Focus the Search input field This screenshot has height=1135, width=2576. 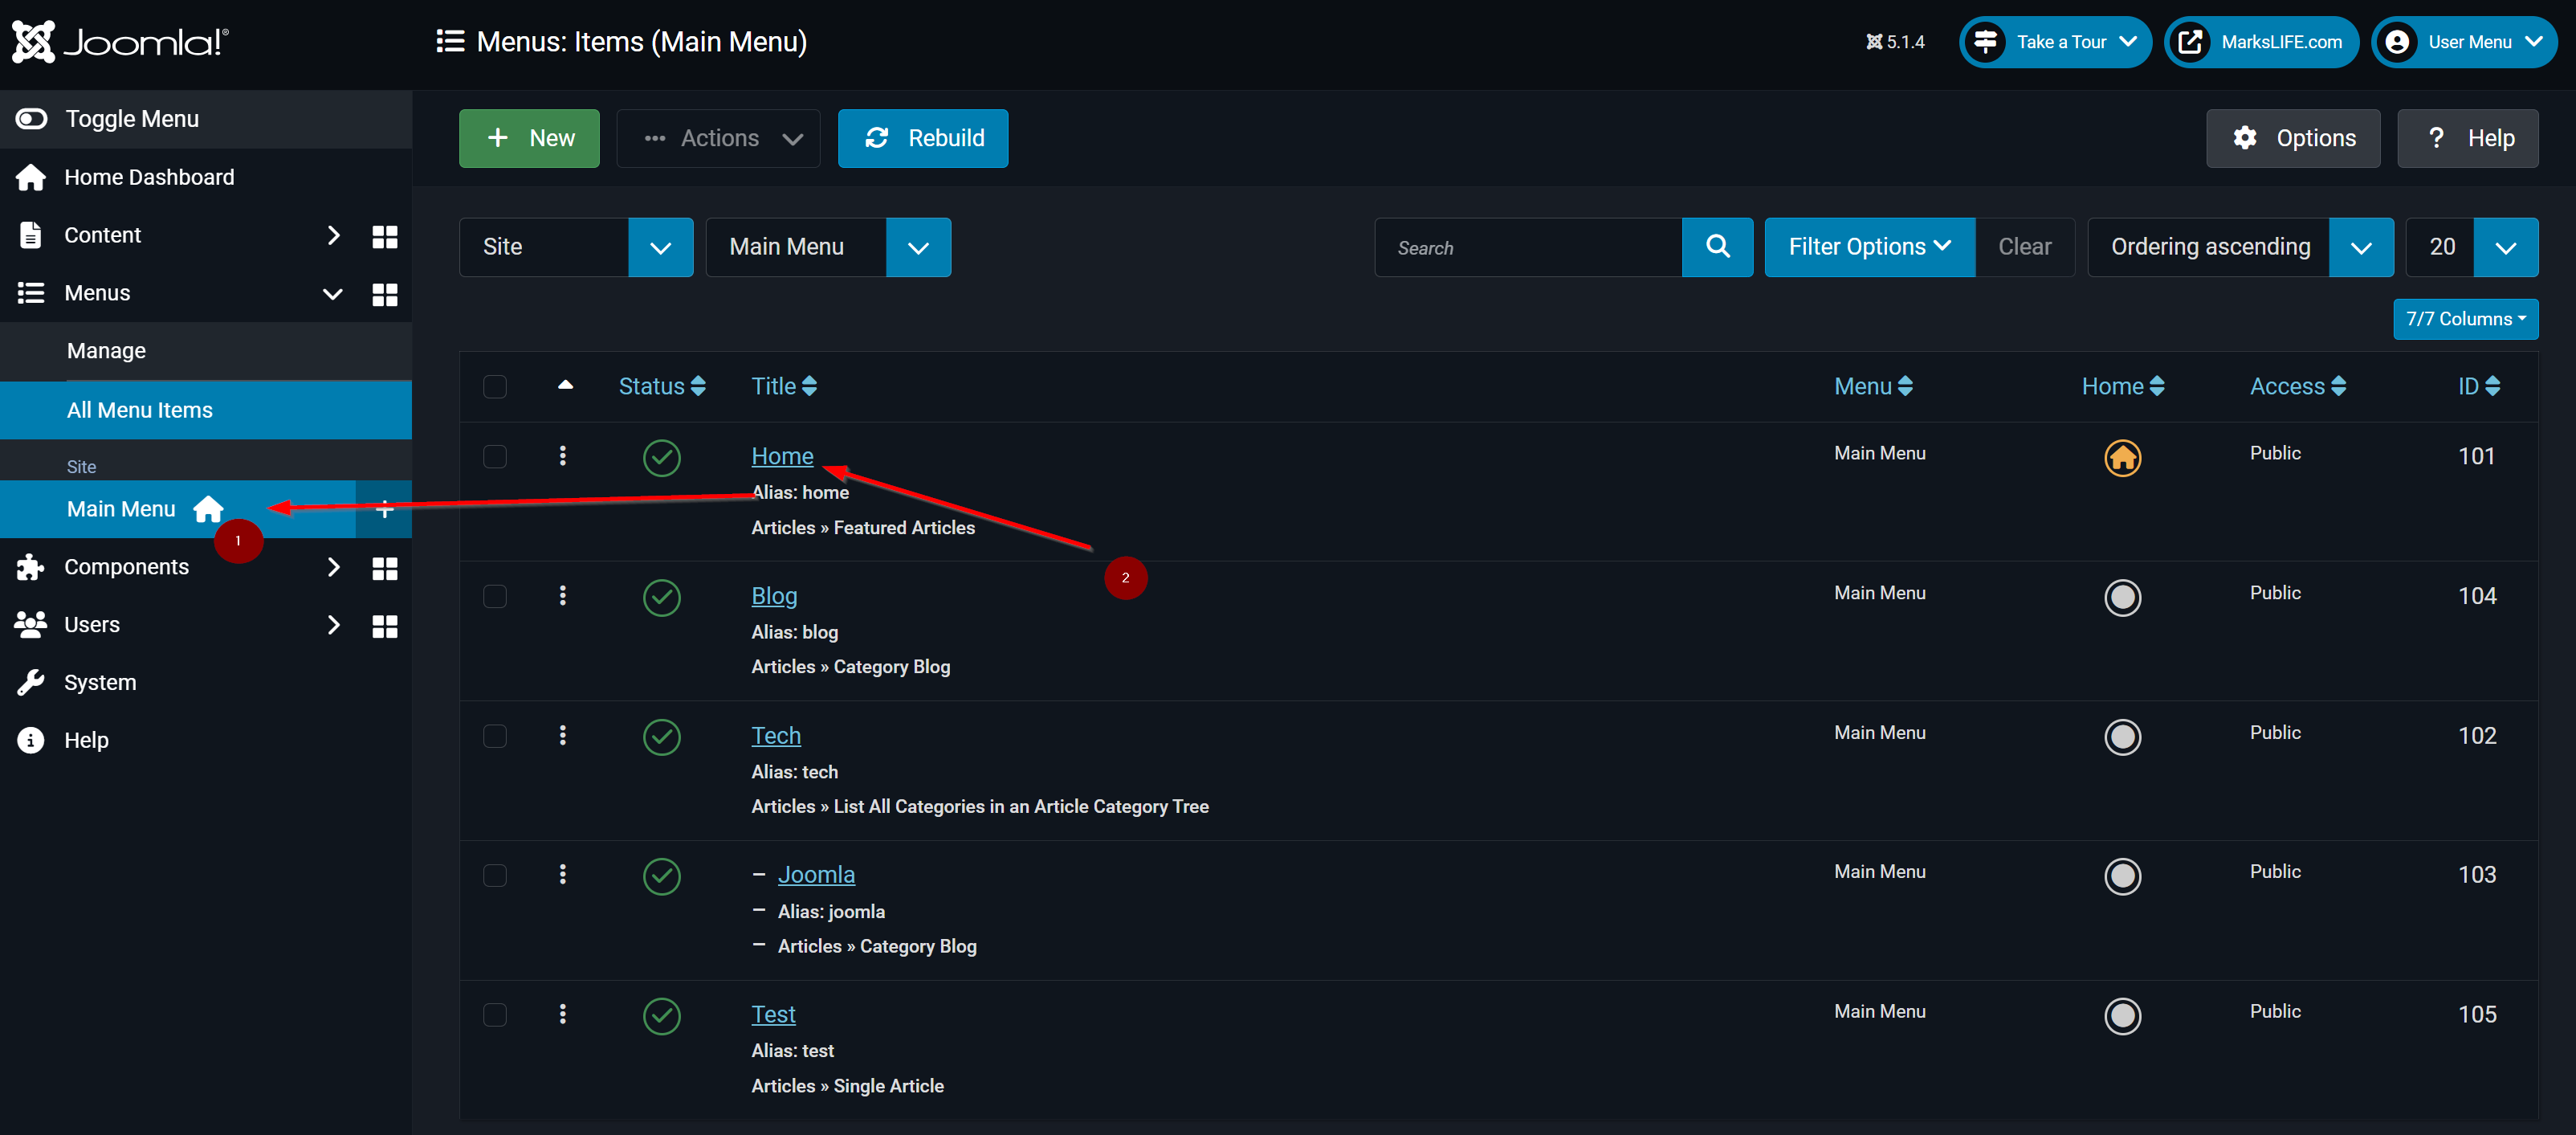1528,247
